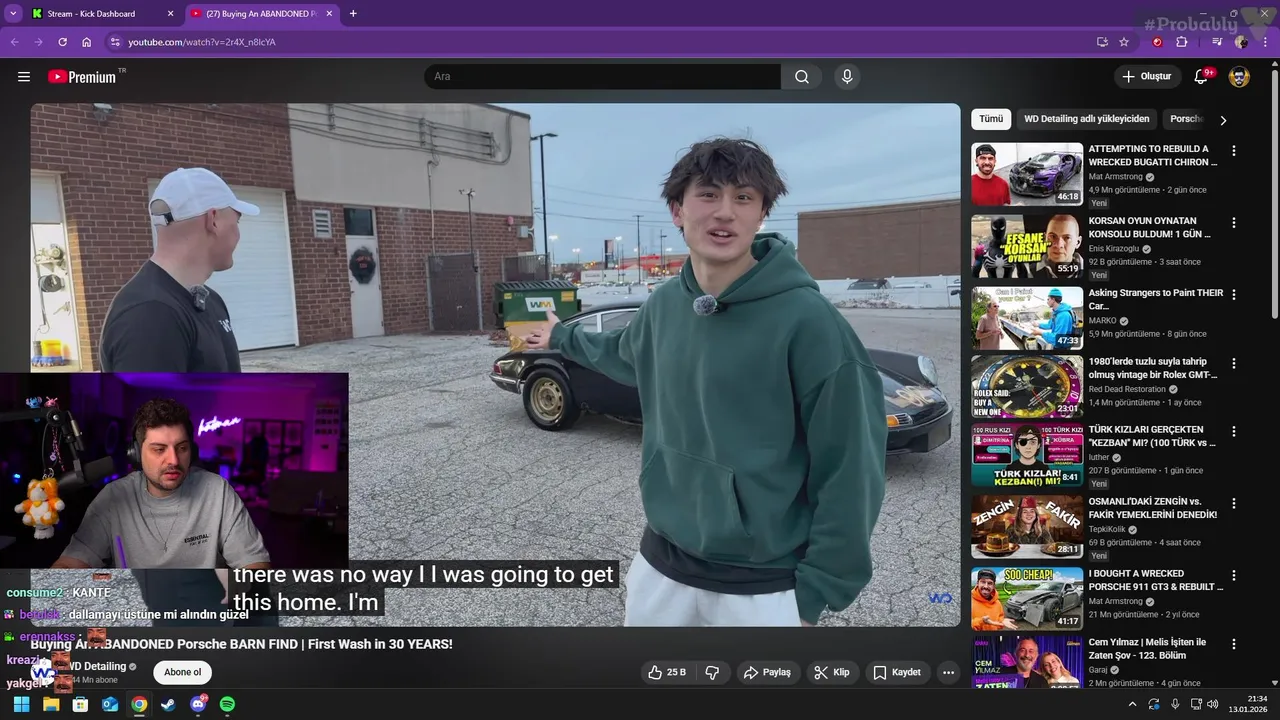Show hidden system tray icons
The image size is (1280, 720).
[1133, 704]
